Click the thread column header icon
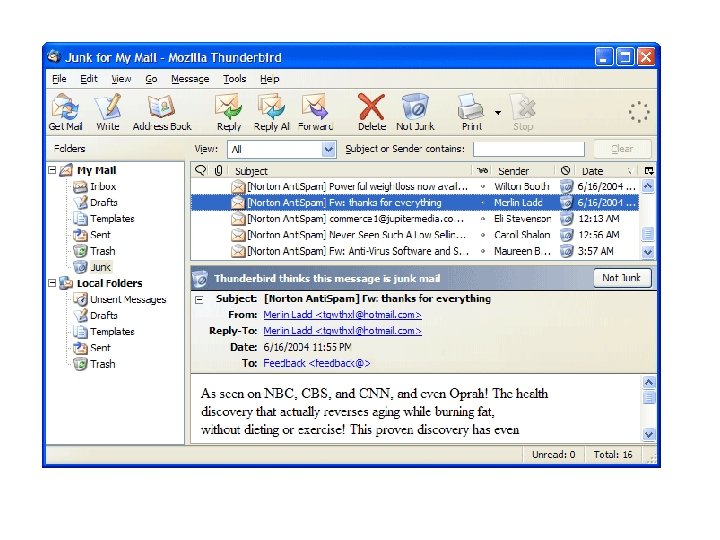The height and width of the screenshot is (540, 720). [201, 171]
